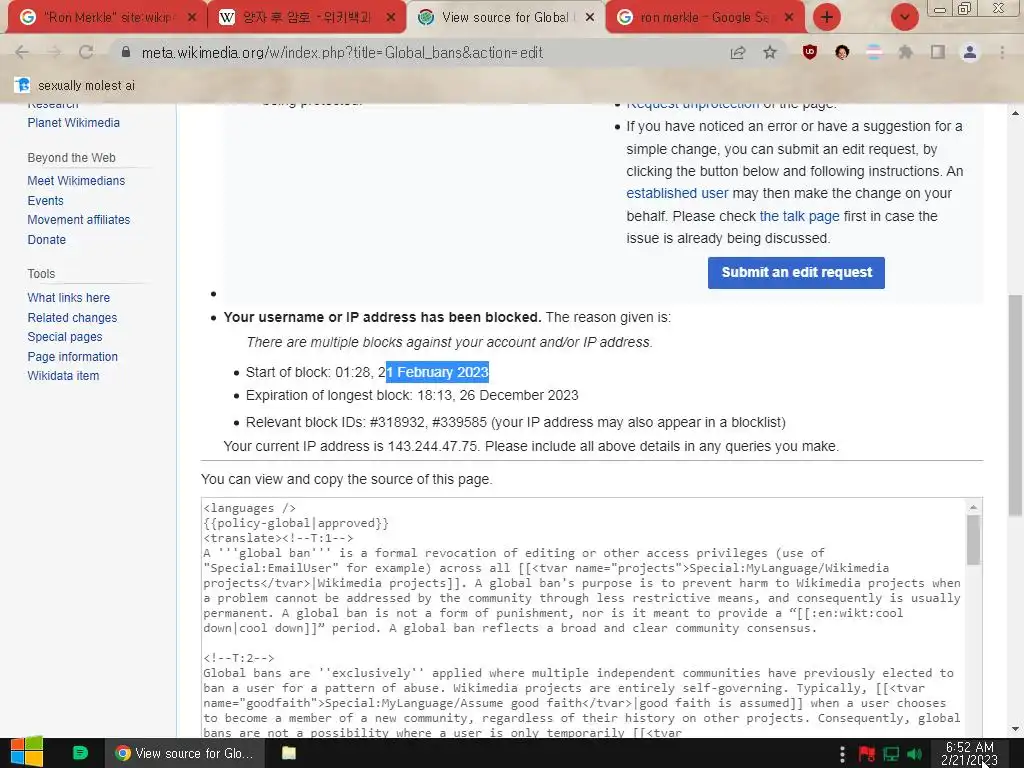Image resolution: width=1024 pixels, height=768 pixels.
Task: Click the 'Relevant block IDs' line
Action: pyautogui.click(x=515, y=423)
